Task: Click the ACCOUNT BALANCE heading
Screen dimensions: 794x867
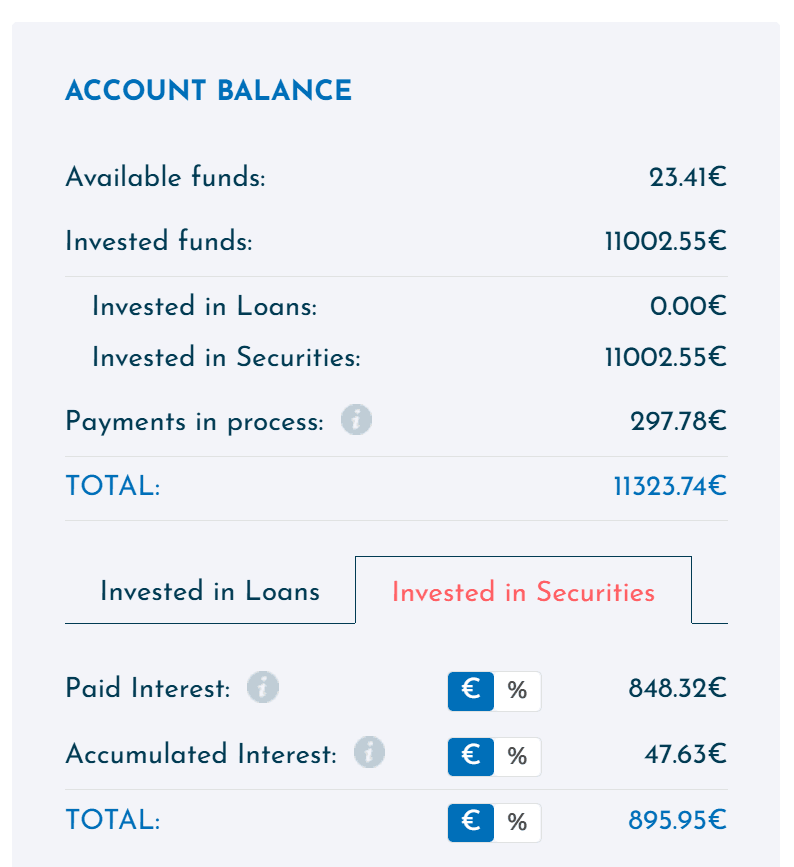Action: point(208,90)
